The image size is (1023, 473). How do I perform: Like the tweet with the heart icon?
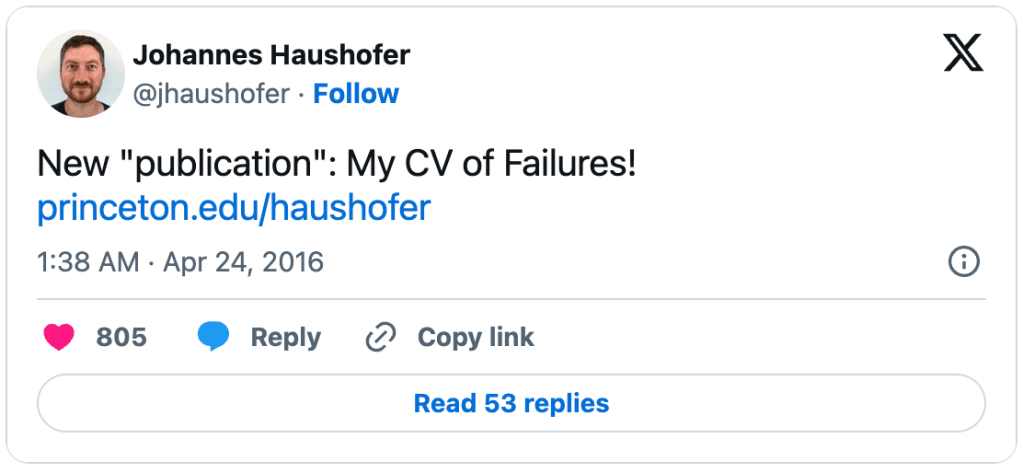[x=59, y=338]
